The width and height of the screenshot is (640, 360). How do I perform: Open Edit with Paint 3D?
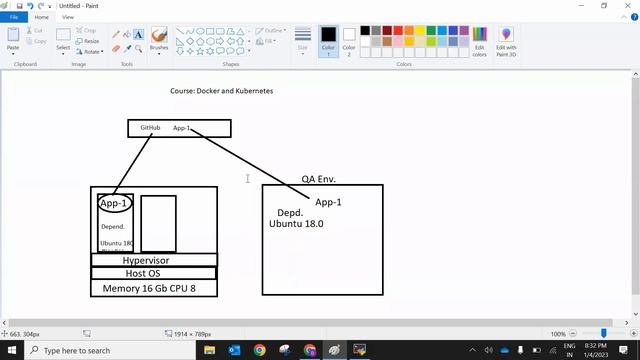tap(506, 42)
